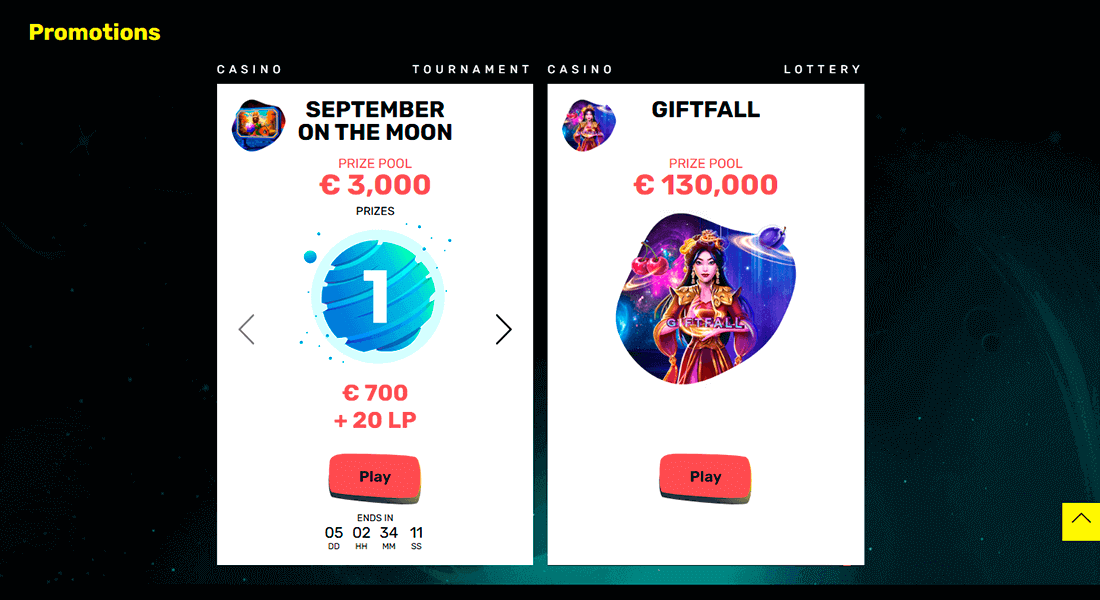Click CASINO label above the Giftfall card
This screenshot has width=1100, height=600.
click(580, 69)
